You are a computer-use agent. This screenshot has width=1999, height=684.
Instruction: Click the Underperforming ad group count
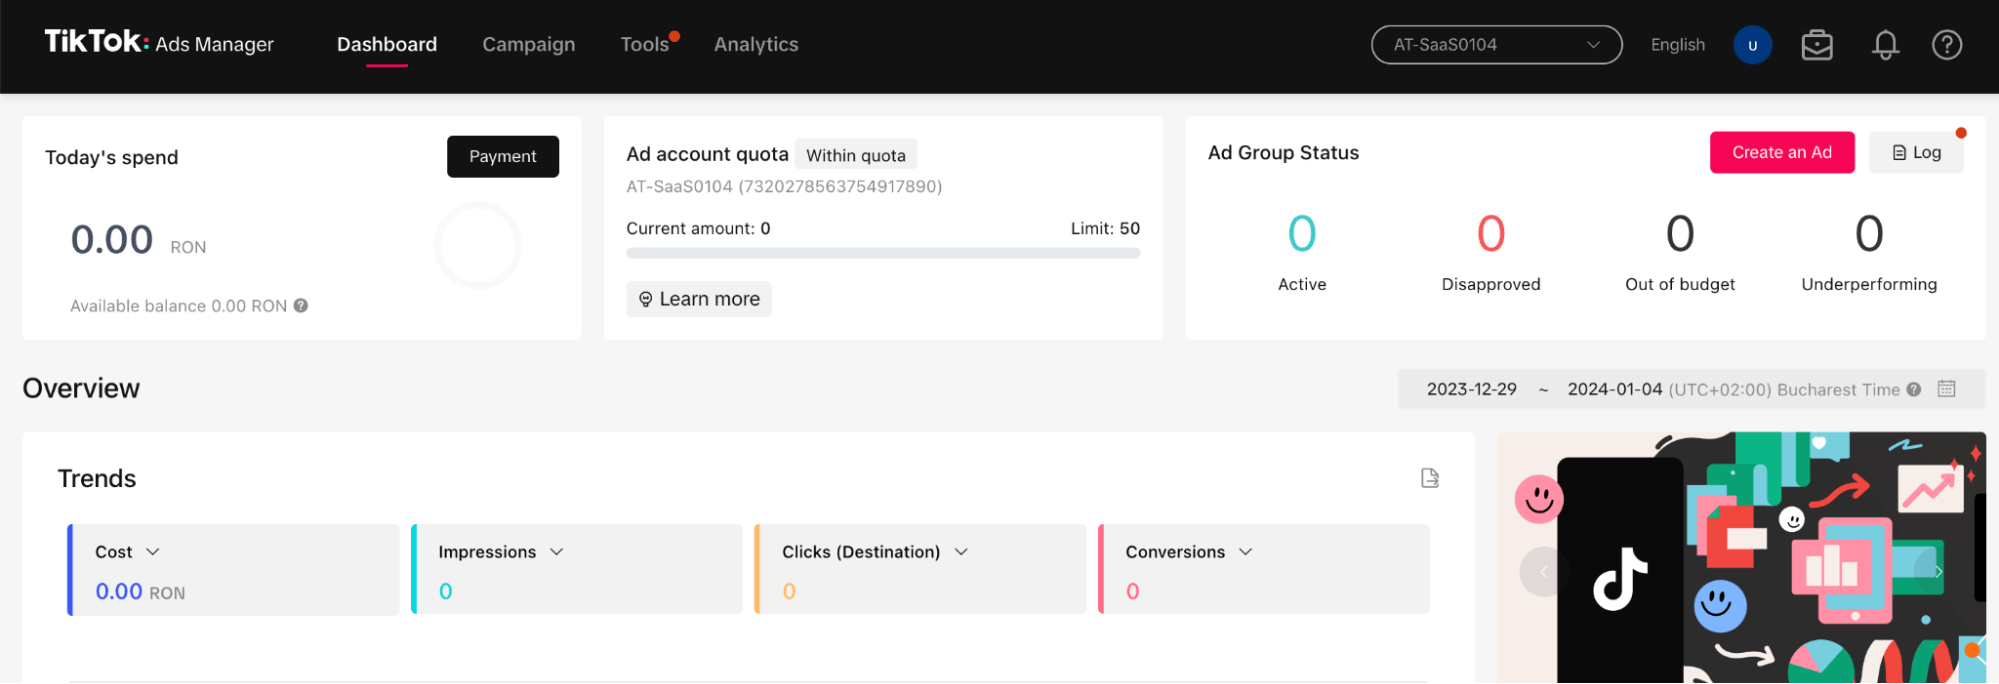(1869, 234)
